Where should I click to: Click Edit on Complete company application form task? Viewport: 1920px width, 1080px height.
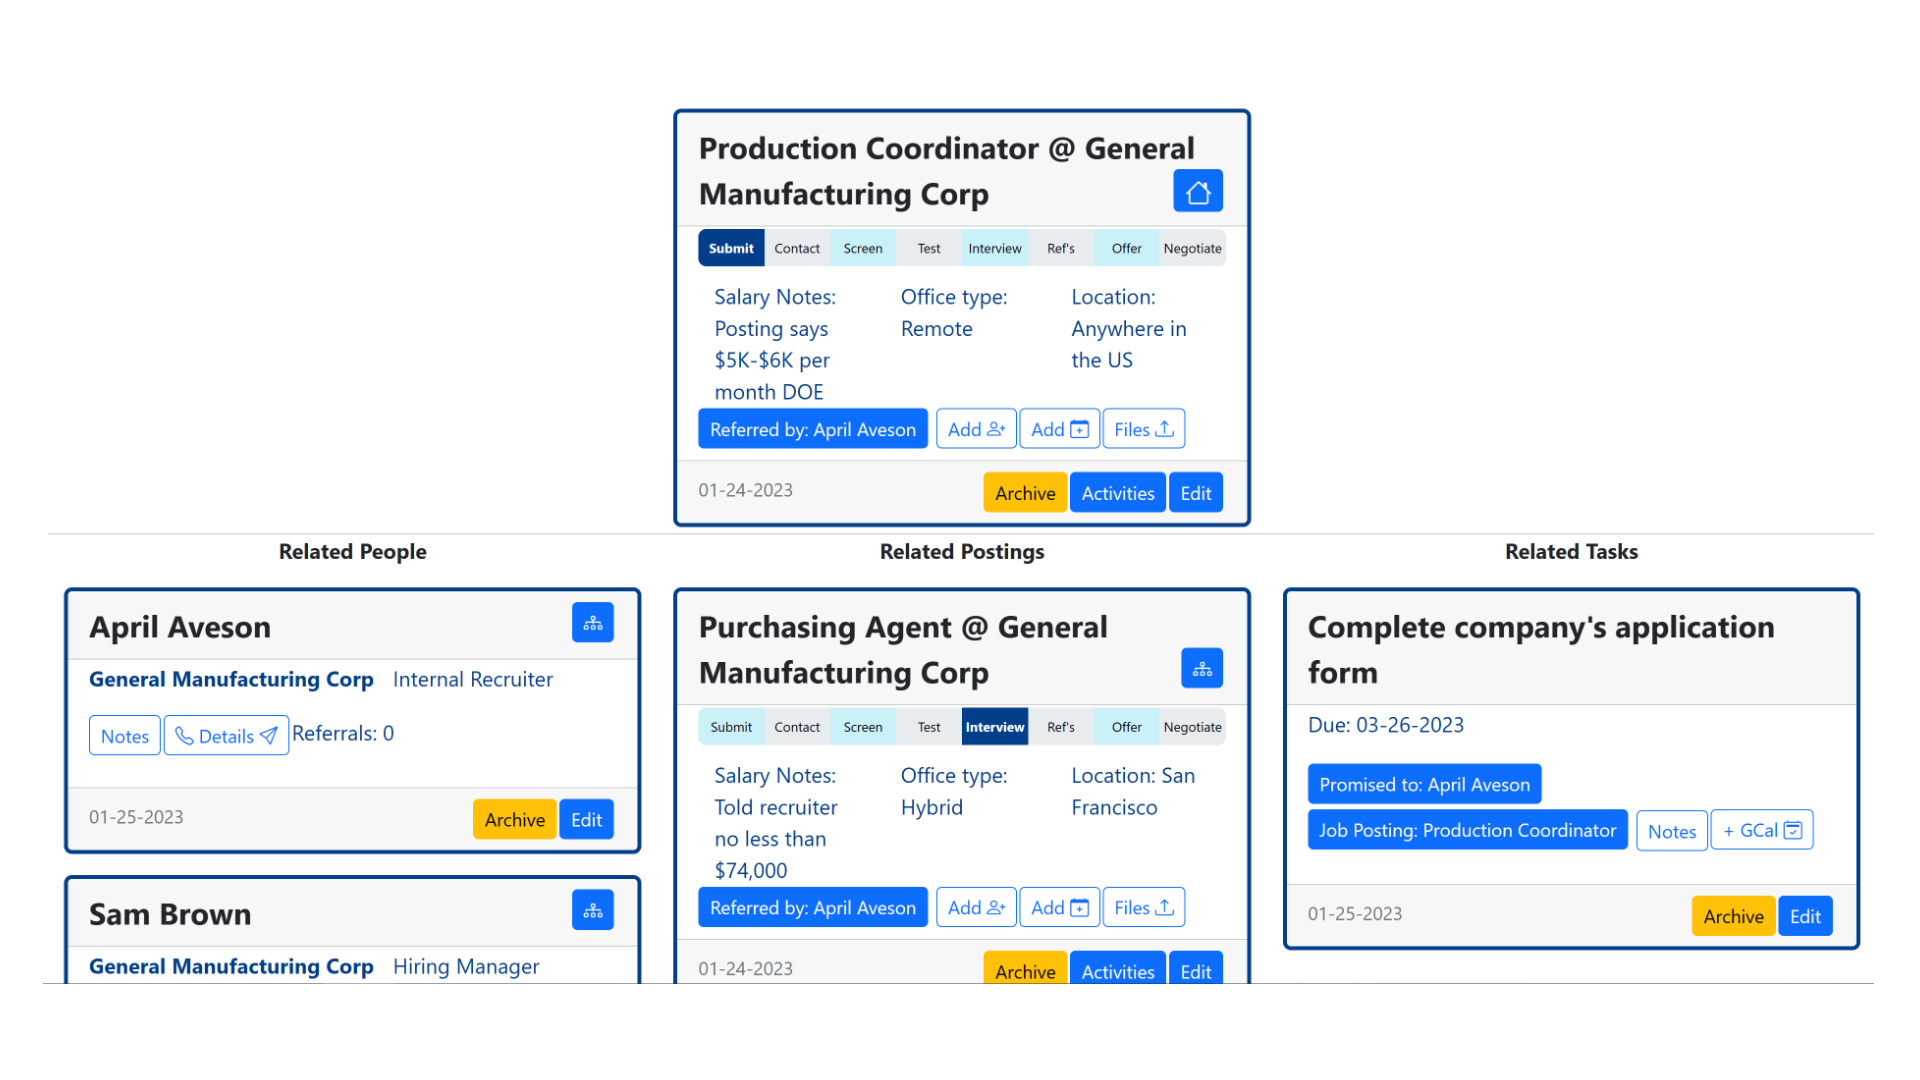click(1804, 915)
